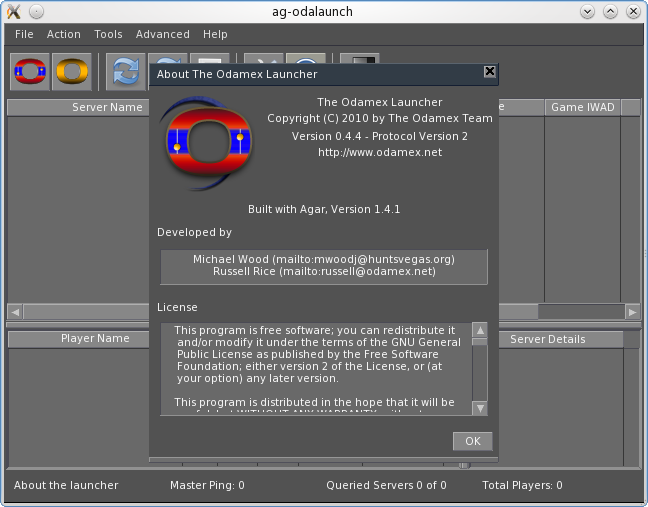This screenshot has width=648, height=507.
Task: Click the refresh servers toolbar icon
Action: pos(126,72)
